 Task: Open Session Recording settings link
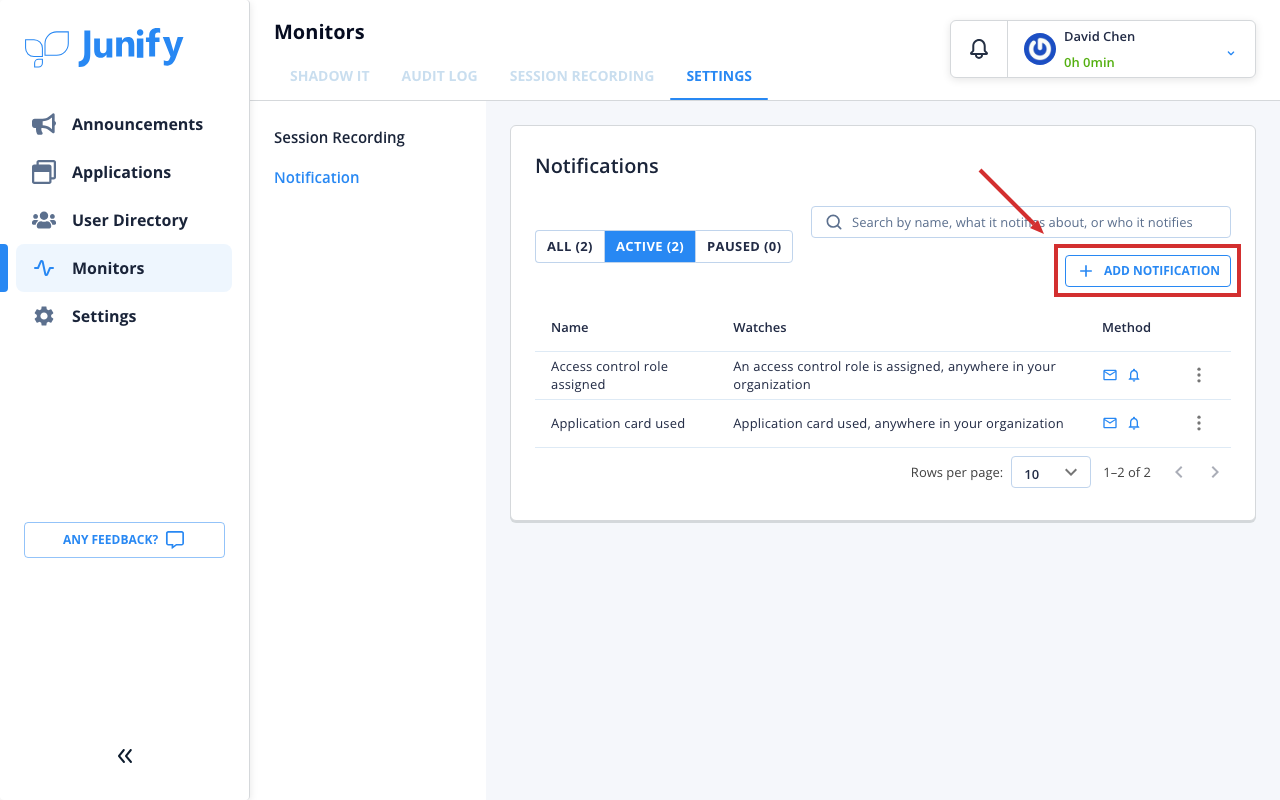click(340, 137)
